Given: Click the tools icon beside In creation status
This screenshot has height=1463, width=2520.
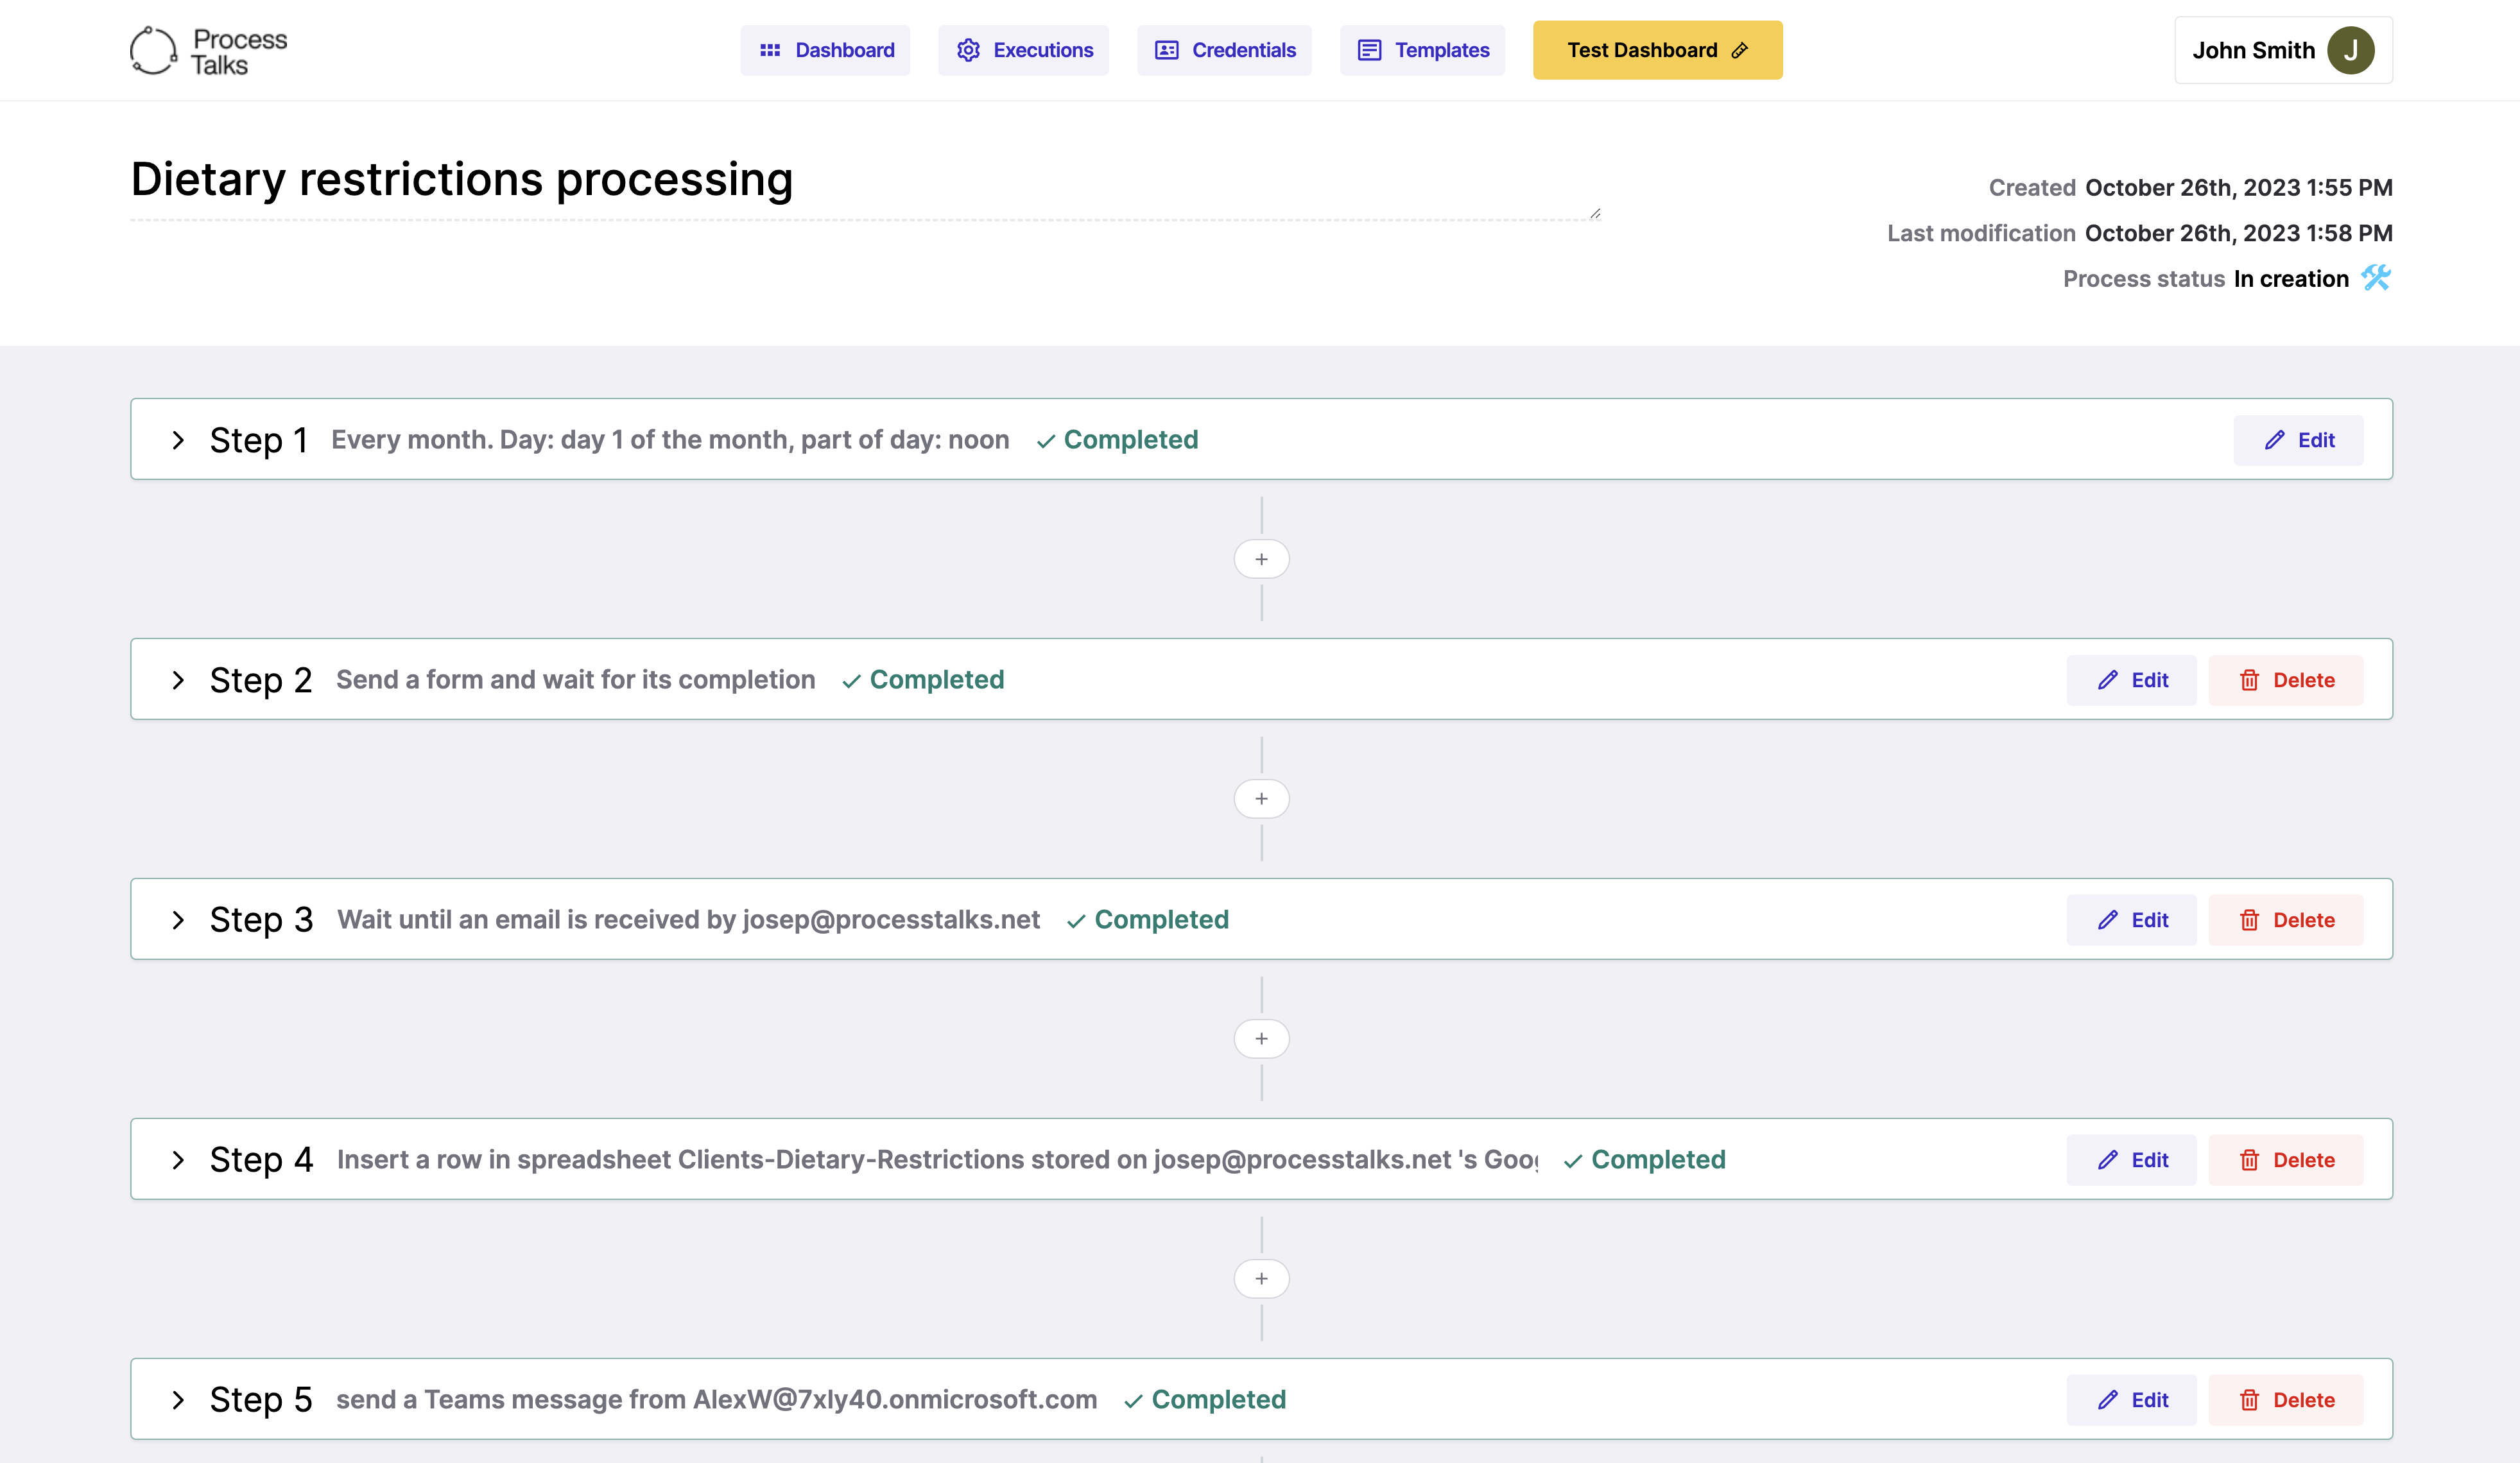Looking at the screenshot, I should [2376, 278].
